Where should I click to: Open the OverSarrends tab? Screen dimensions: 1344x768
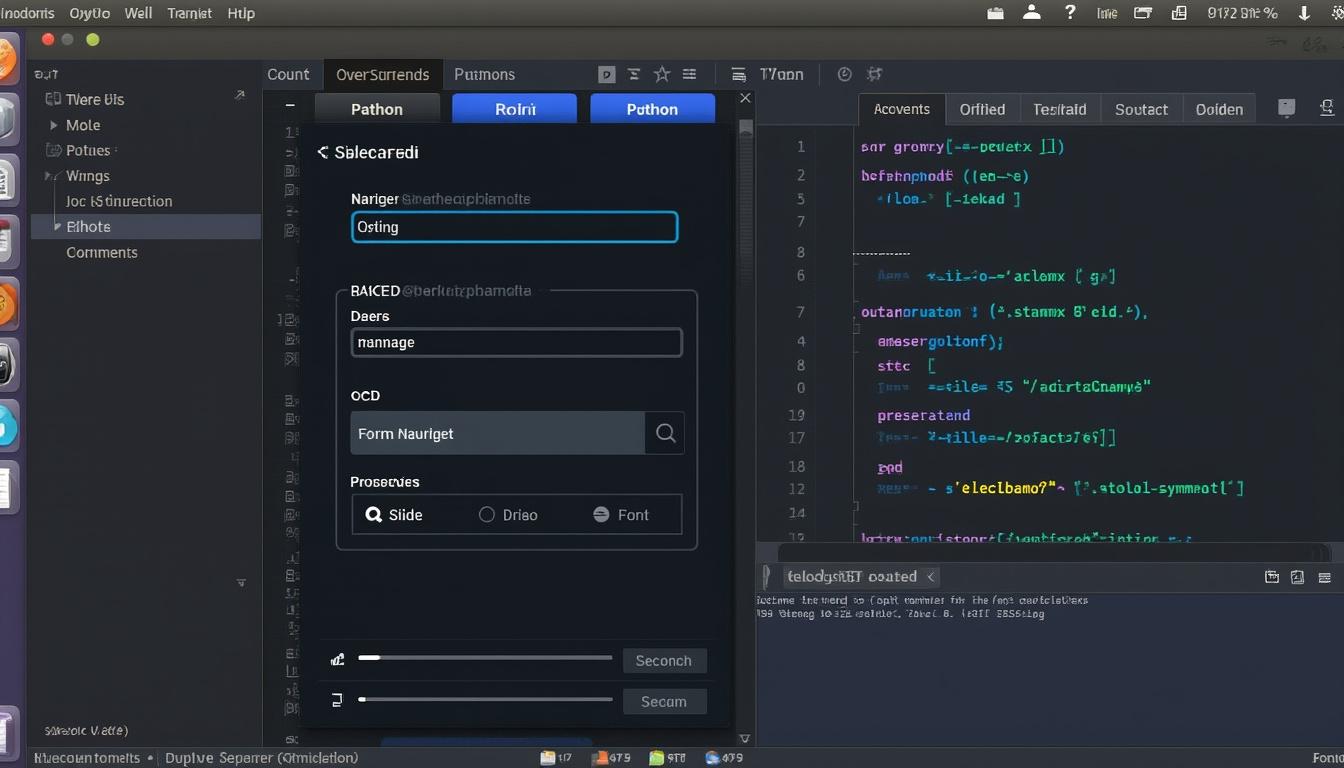[x=382, y=73]
